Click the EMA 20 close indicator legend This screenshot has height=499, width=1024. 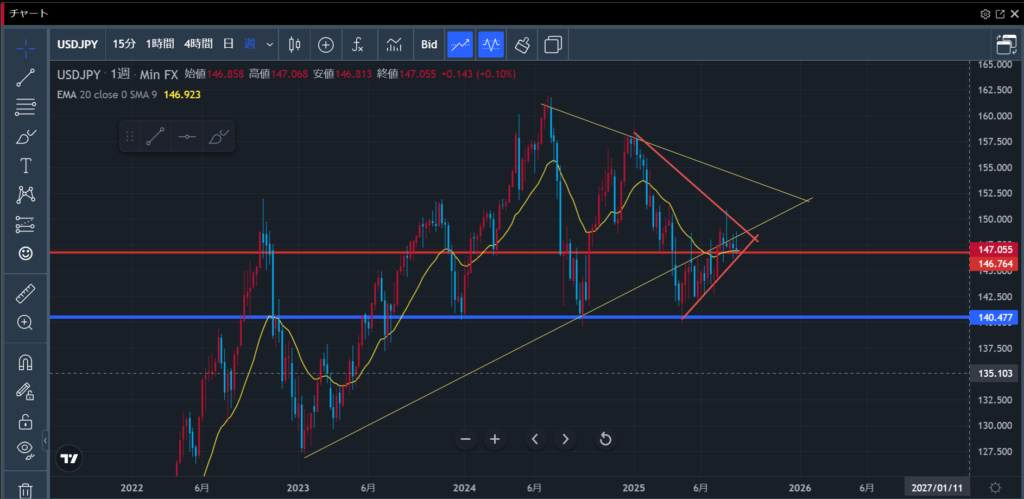107,95
